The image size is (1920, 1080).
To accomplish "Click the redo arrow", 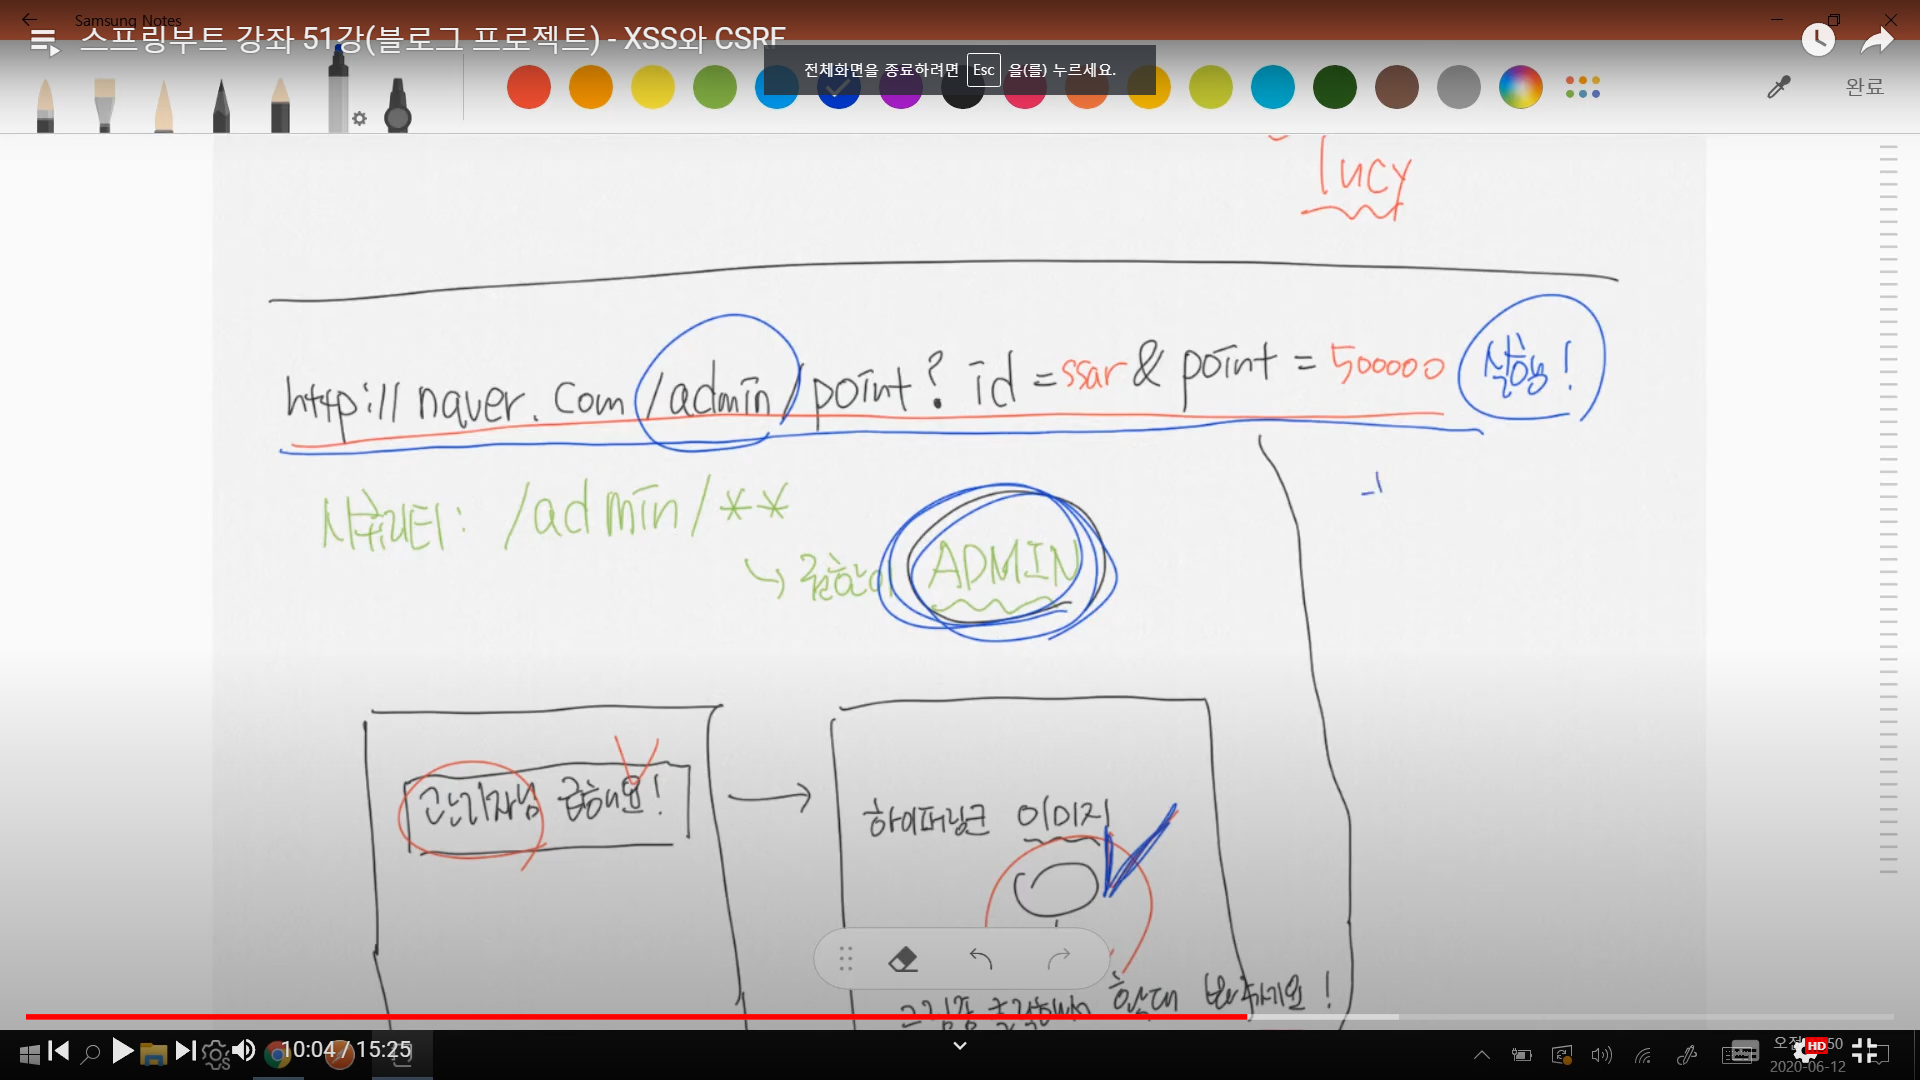I will point(1059,959).
